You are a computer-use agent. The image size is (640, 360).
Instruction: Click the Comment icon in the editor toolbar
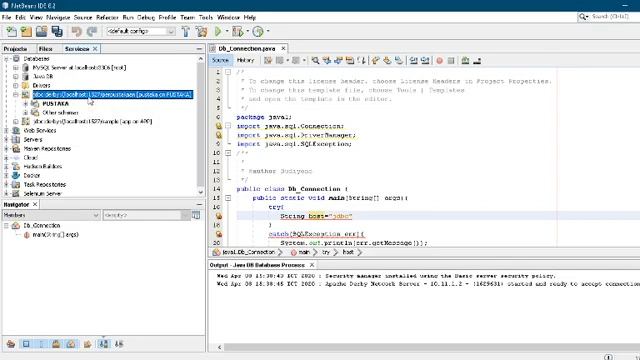click(465, 60)
